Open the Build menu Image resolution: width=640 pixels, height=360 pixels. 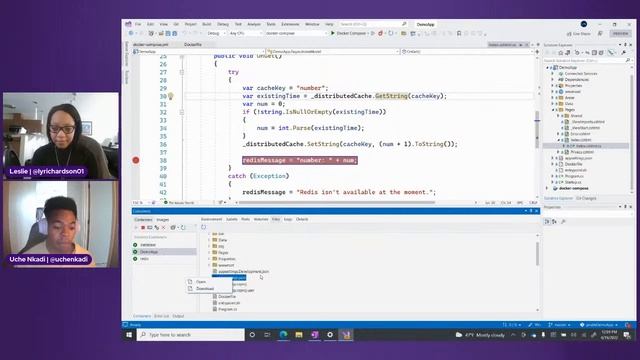pos(207,24)
